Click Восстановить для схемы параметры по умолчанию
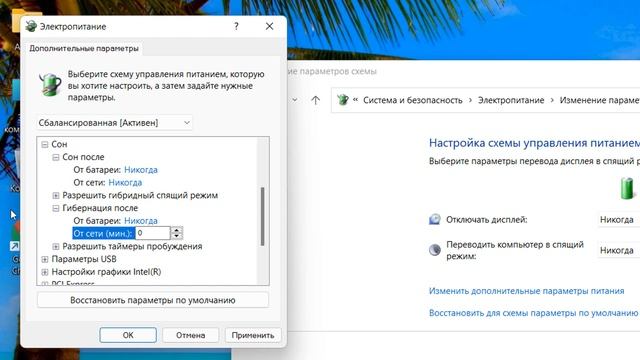This screenshot has height=360, width=640. pos(533,313)
